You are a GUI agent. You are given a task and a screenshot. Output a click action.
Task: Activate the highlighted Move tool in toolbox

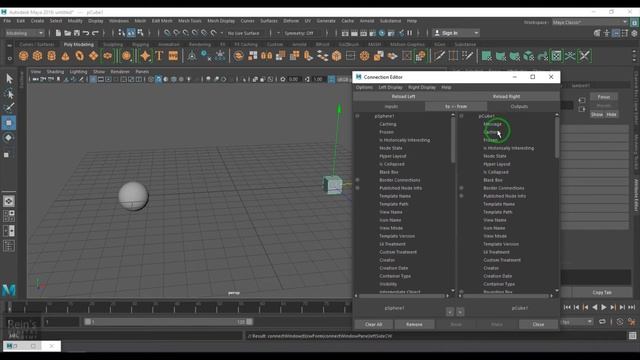9,123
